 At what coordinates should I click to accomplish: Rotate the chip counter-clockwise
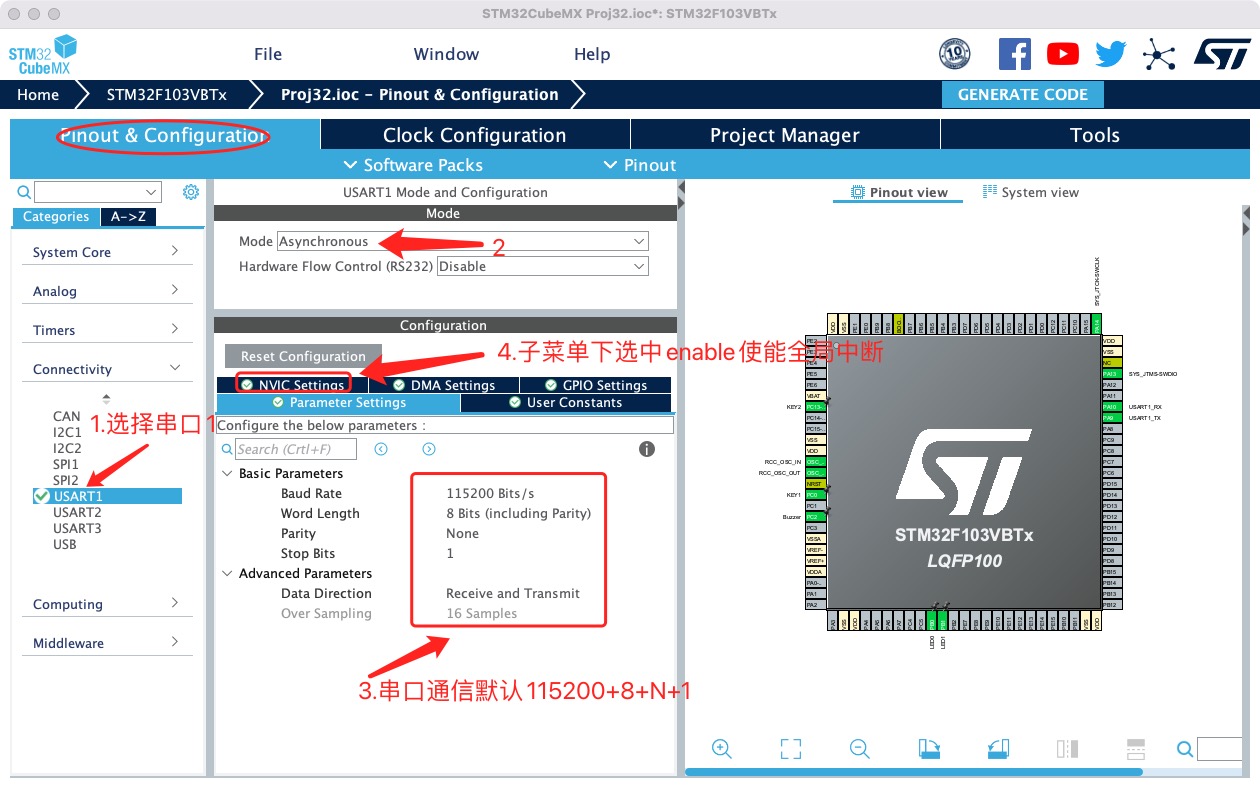point(998,748)
